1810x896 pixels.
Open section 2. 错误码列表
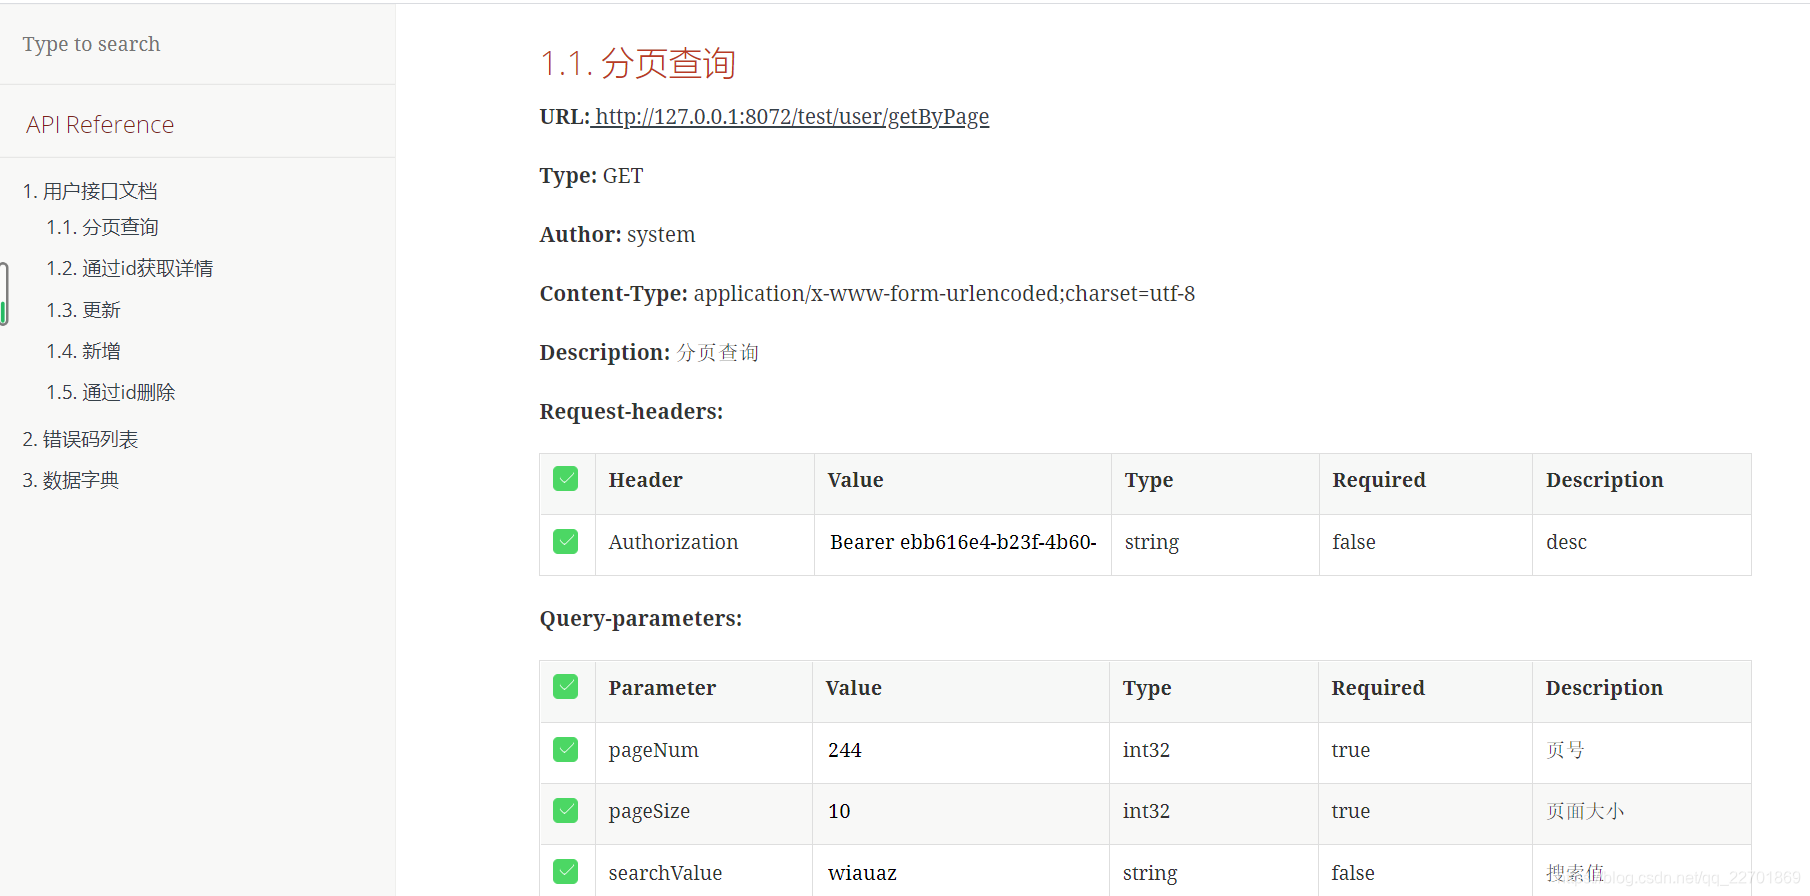tap(80, 440)
